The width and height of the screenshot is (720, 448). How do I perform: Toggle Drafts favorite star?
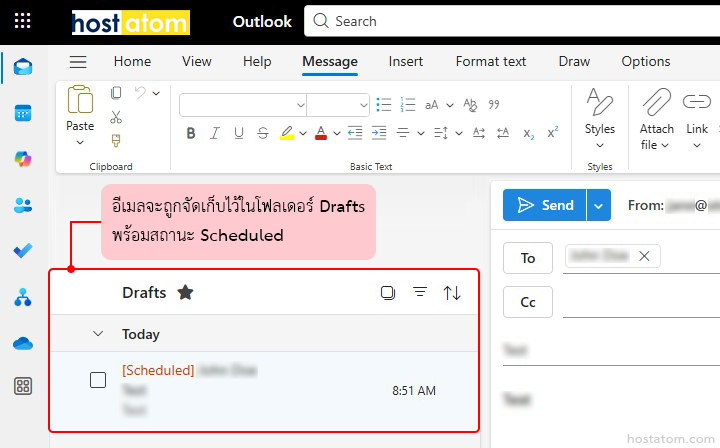186,292
